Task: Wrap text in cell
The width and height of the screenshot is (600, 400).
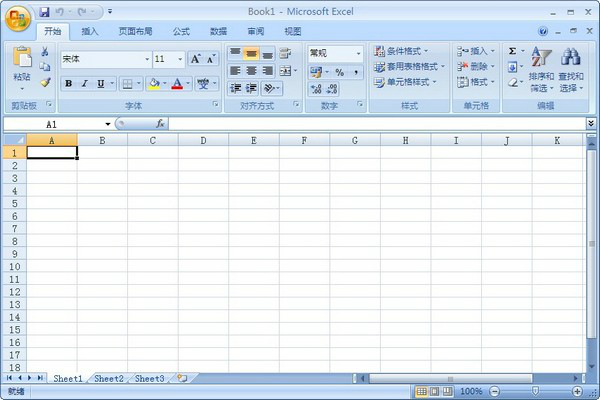Action: 285,53
